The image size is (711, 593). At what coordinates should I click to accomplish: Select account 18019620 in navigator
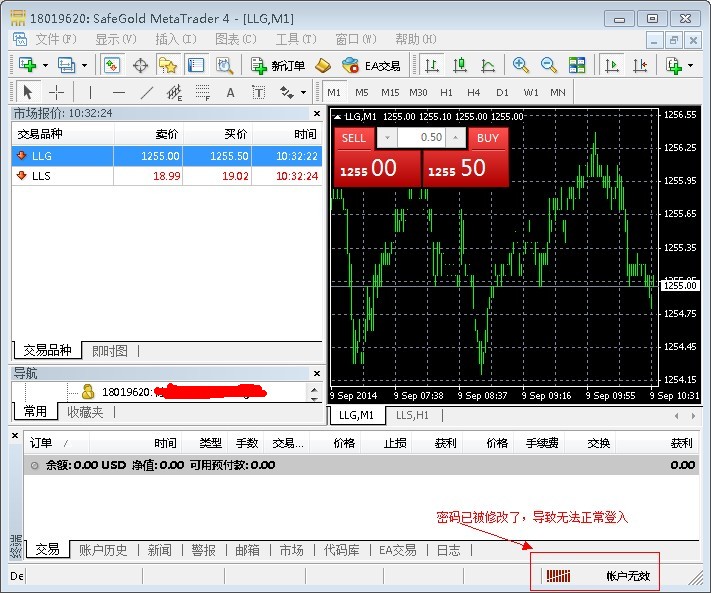174,392
